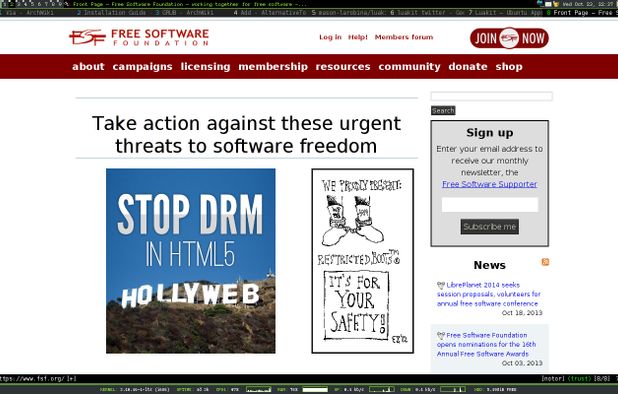The image size is (618, 394).
Task: Open the News RSS feed icon
Action: pos(545,262)
